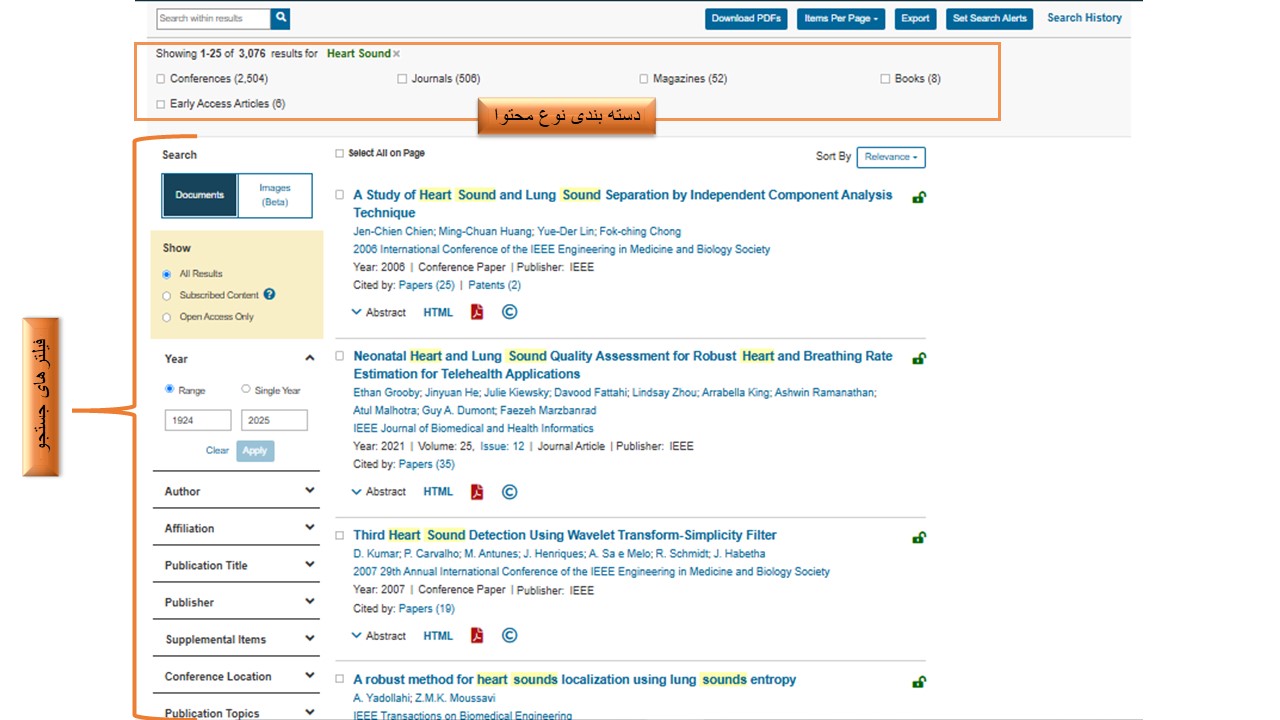Remove the Heart Sound search term
The height and width of the screenshot is (720, 1280).
(396, 54)
